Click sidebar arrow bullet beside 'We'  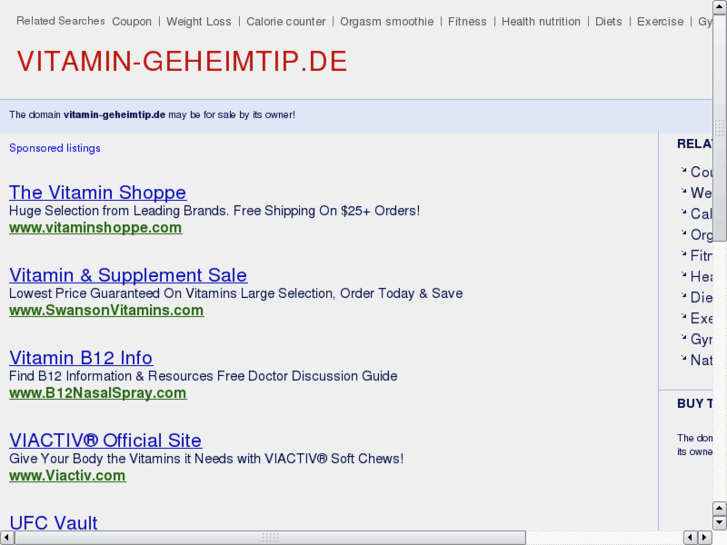pyautogui.click(x=683, y=191)
